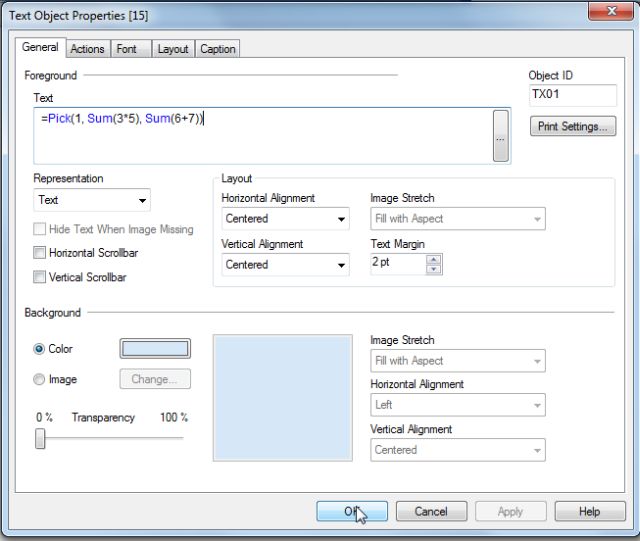This screenshot has width=640, height=541.
Task: Click the OK button
Action: (x=352, y=511)
